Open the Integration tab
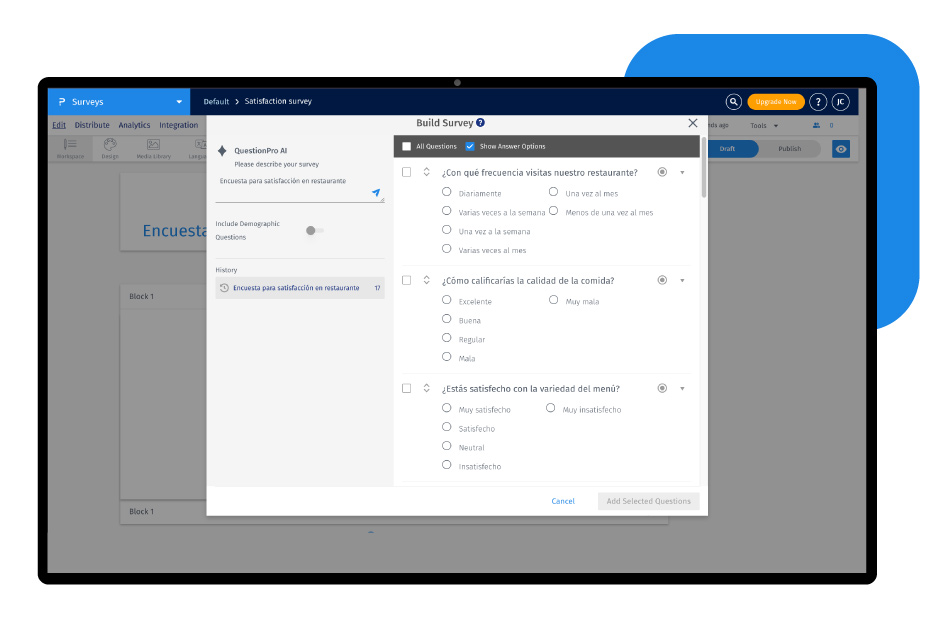Screen dimensions: 941x626 (178, 125)
